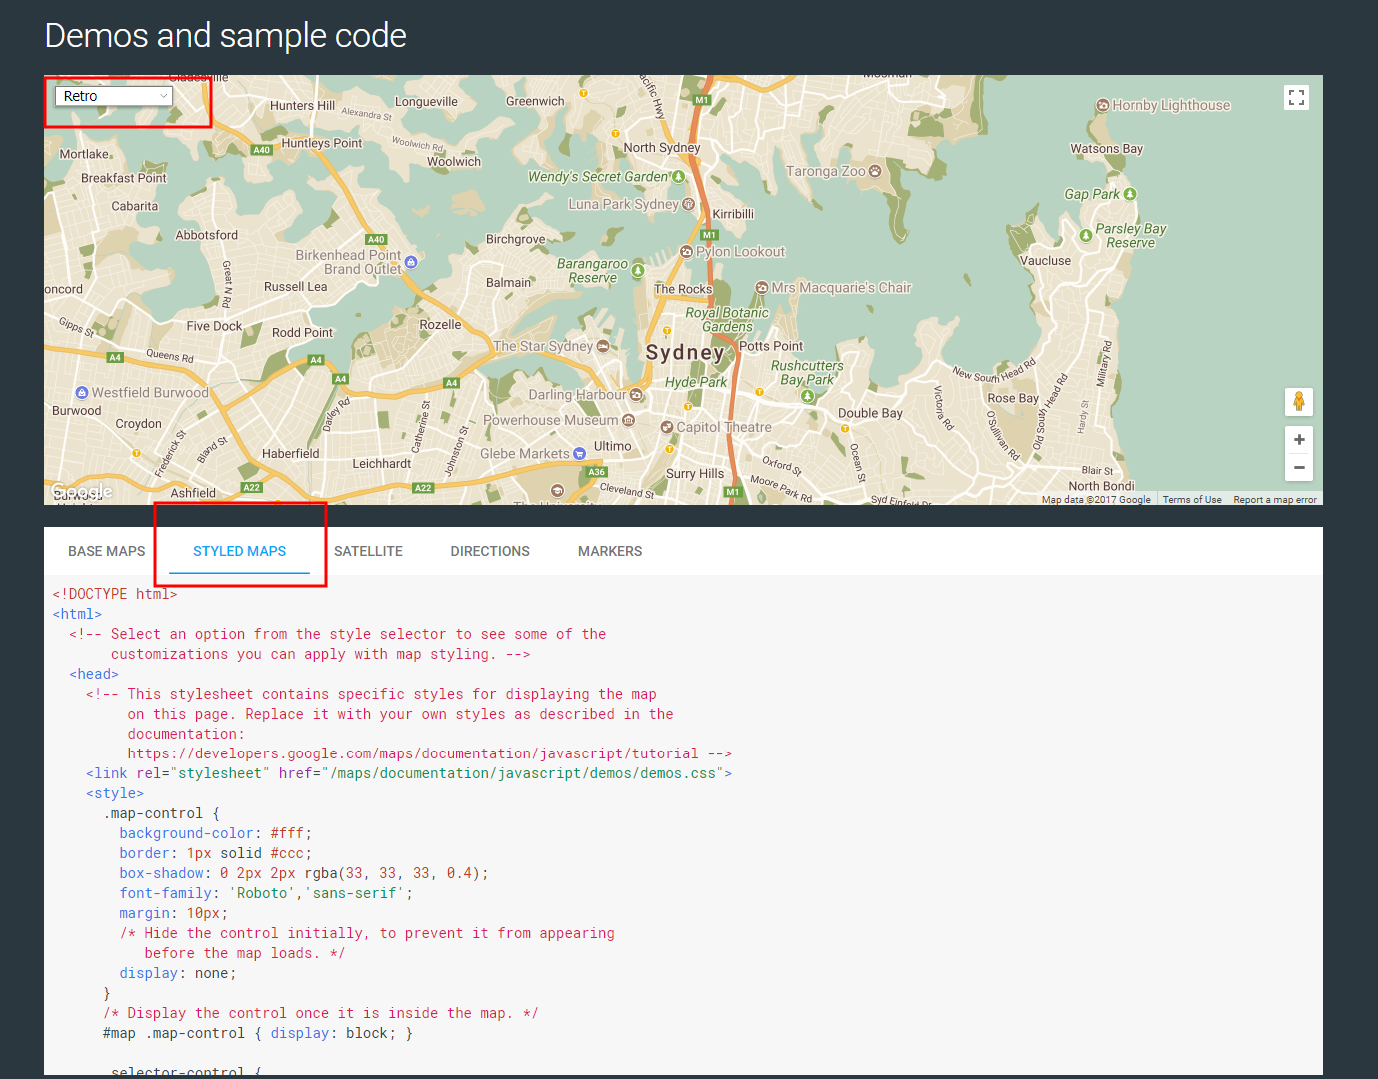Click the Google logo on the map

point(82,491)
